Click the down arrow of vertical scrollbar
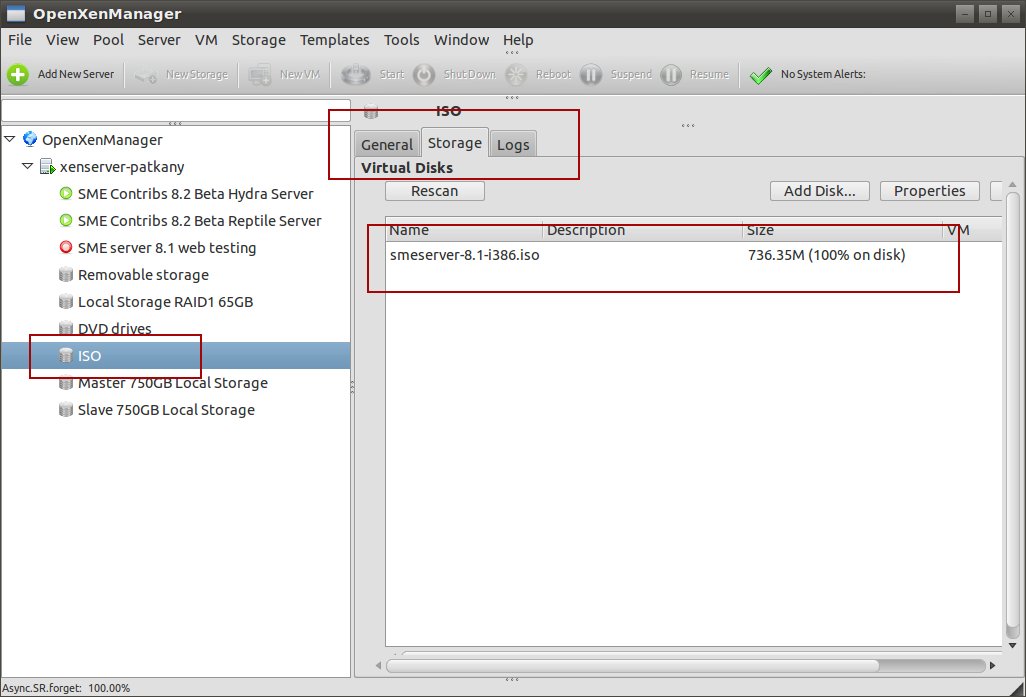The height and width of the screenshot is (697, 1026). point(1012,645)
